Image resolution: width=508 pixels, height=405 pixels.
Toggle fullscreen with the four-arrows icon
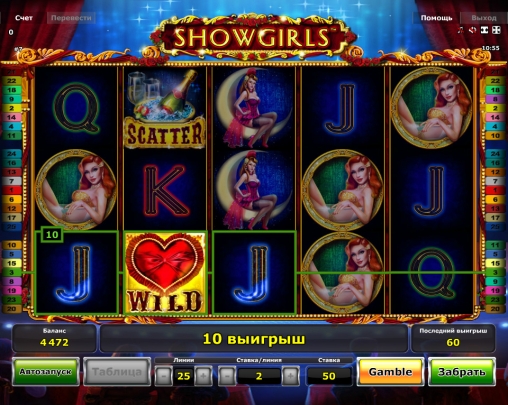[x=496, y=30]
